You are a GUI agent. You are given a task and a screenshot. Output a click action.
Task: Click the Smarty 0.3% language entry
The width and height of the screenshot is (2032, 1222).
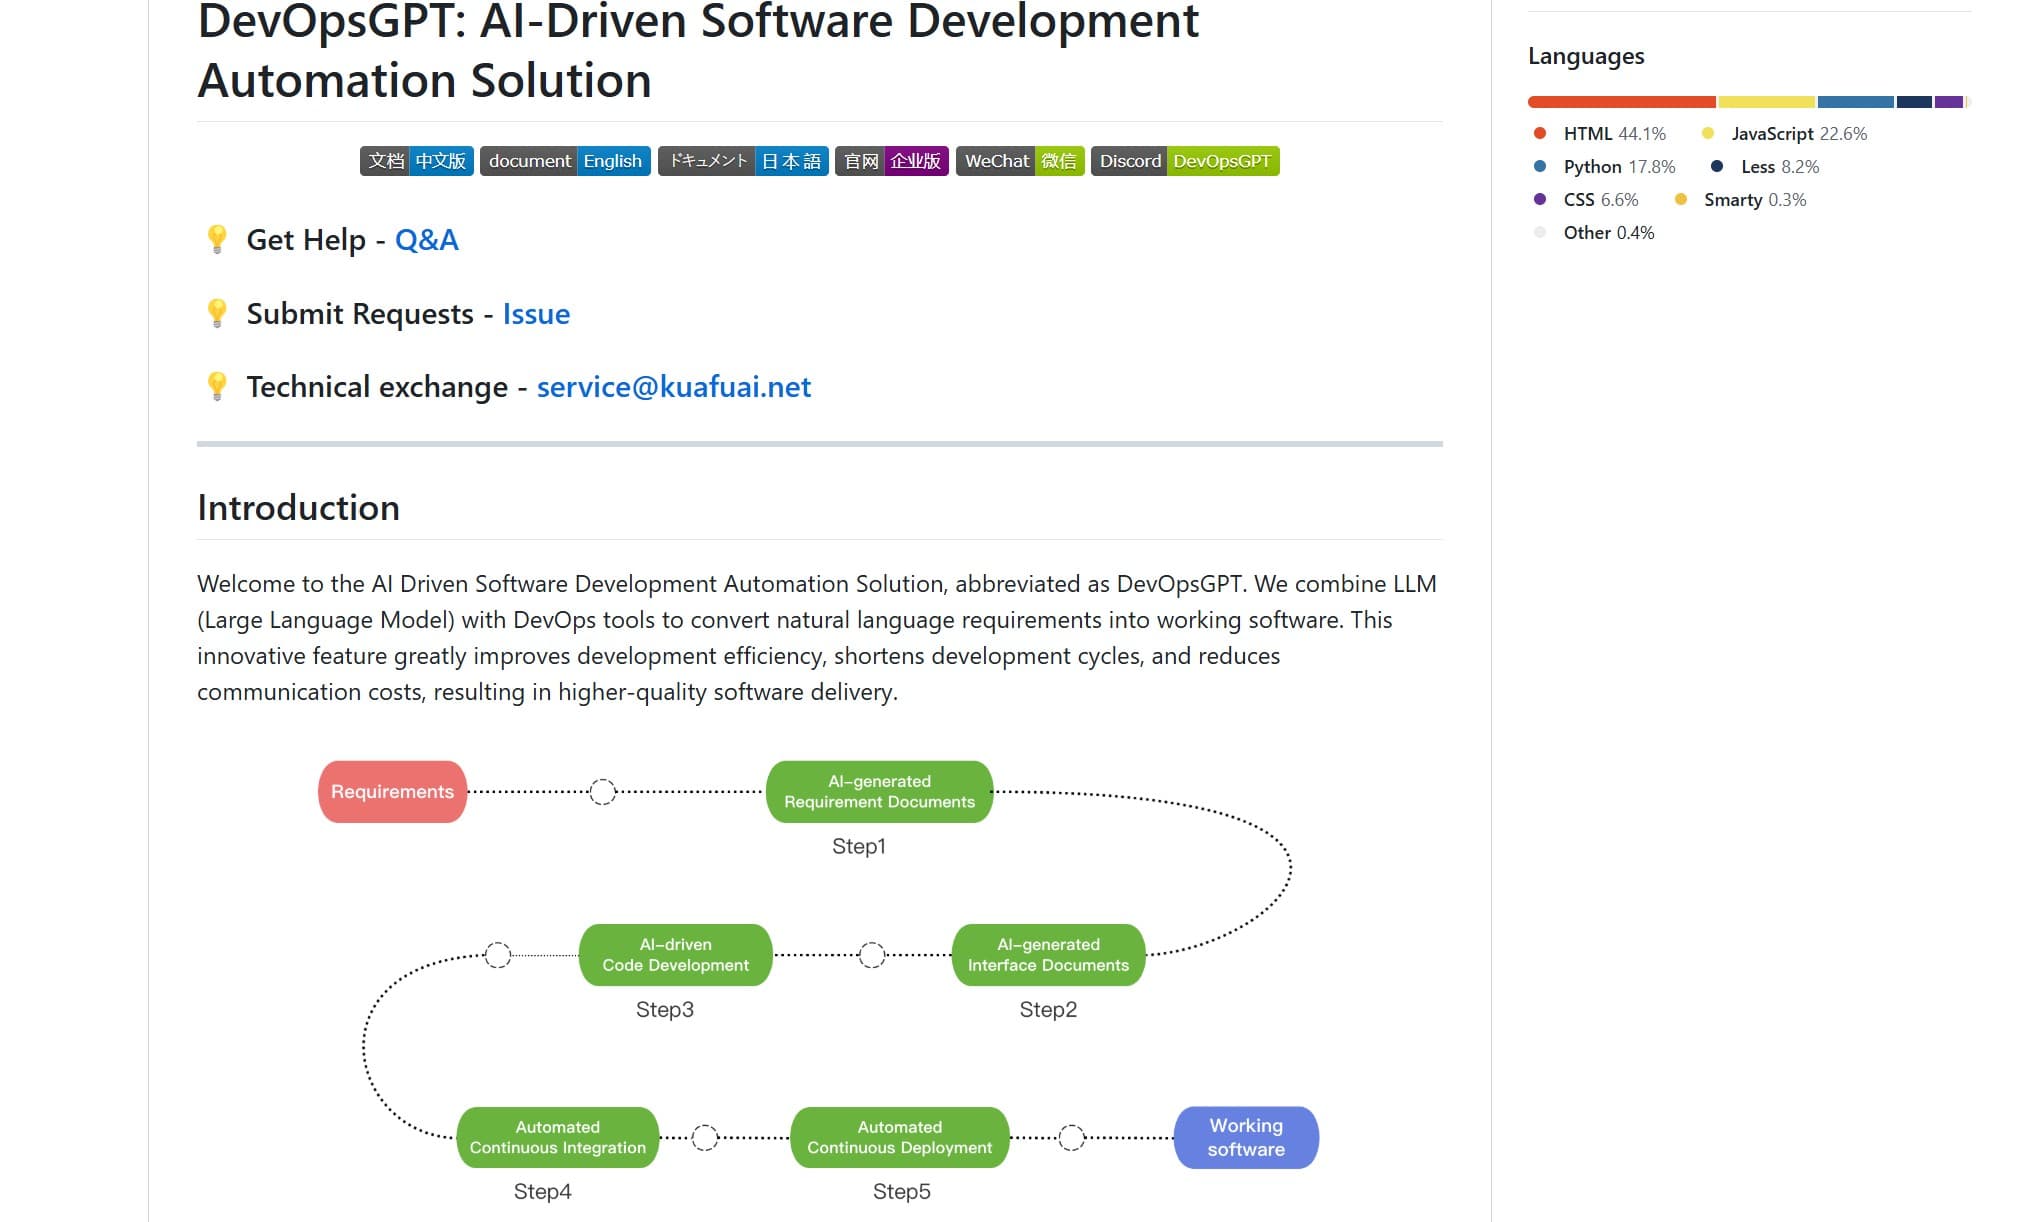coord(1741,200)
